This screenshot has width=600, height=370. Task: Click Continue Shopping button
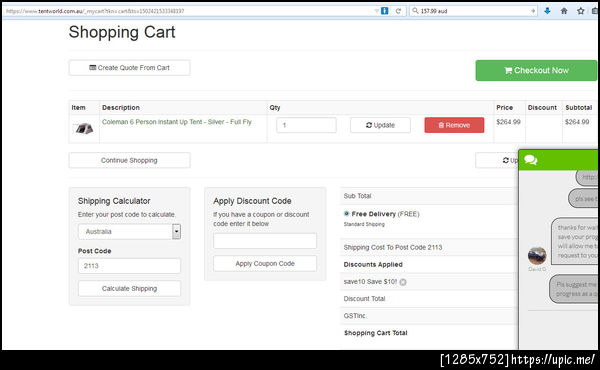tap(129, 160)
